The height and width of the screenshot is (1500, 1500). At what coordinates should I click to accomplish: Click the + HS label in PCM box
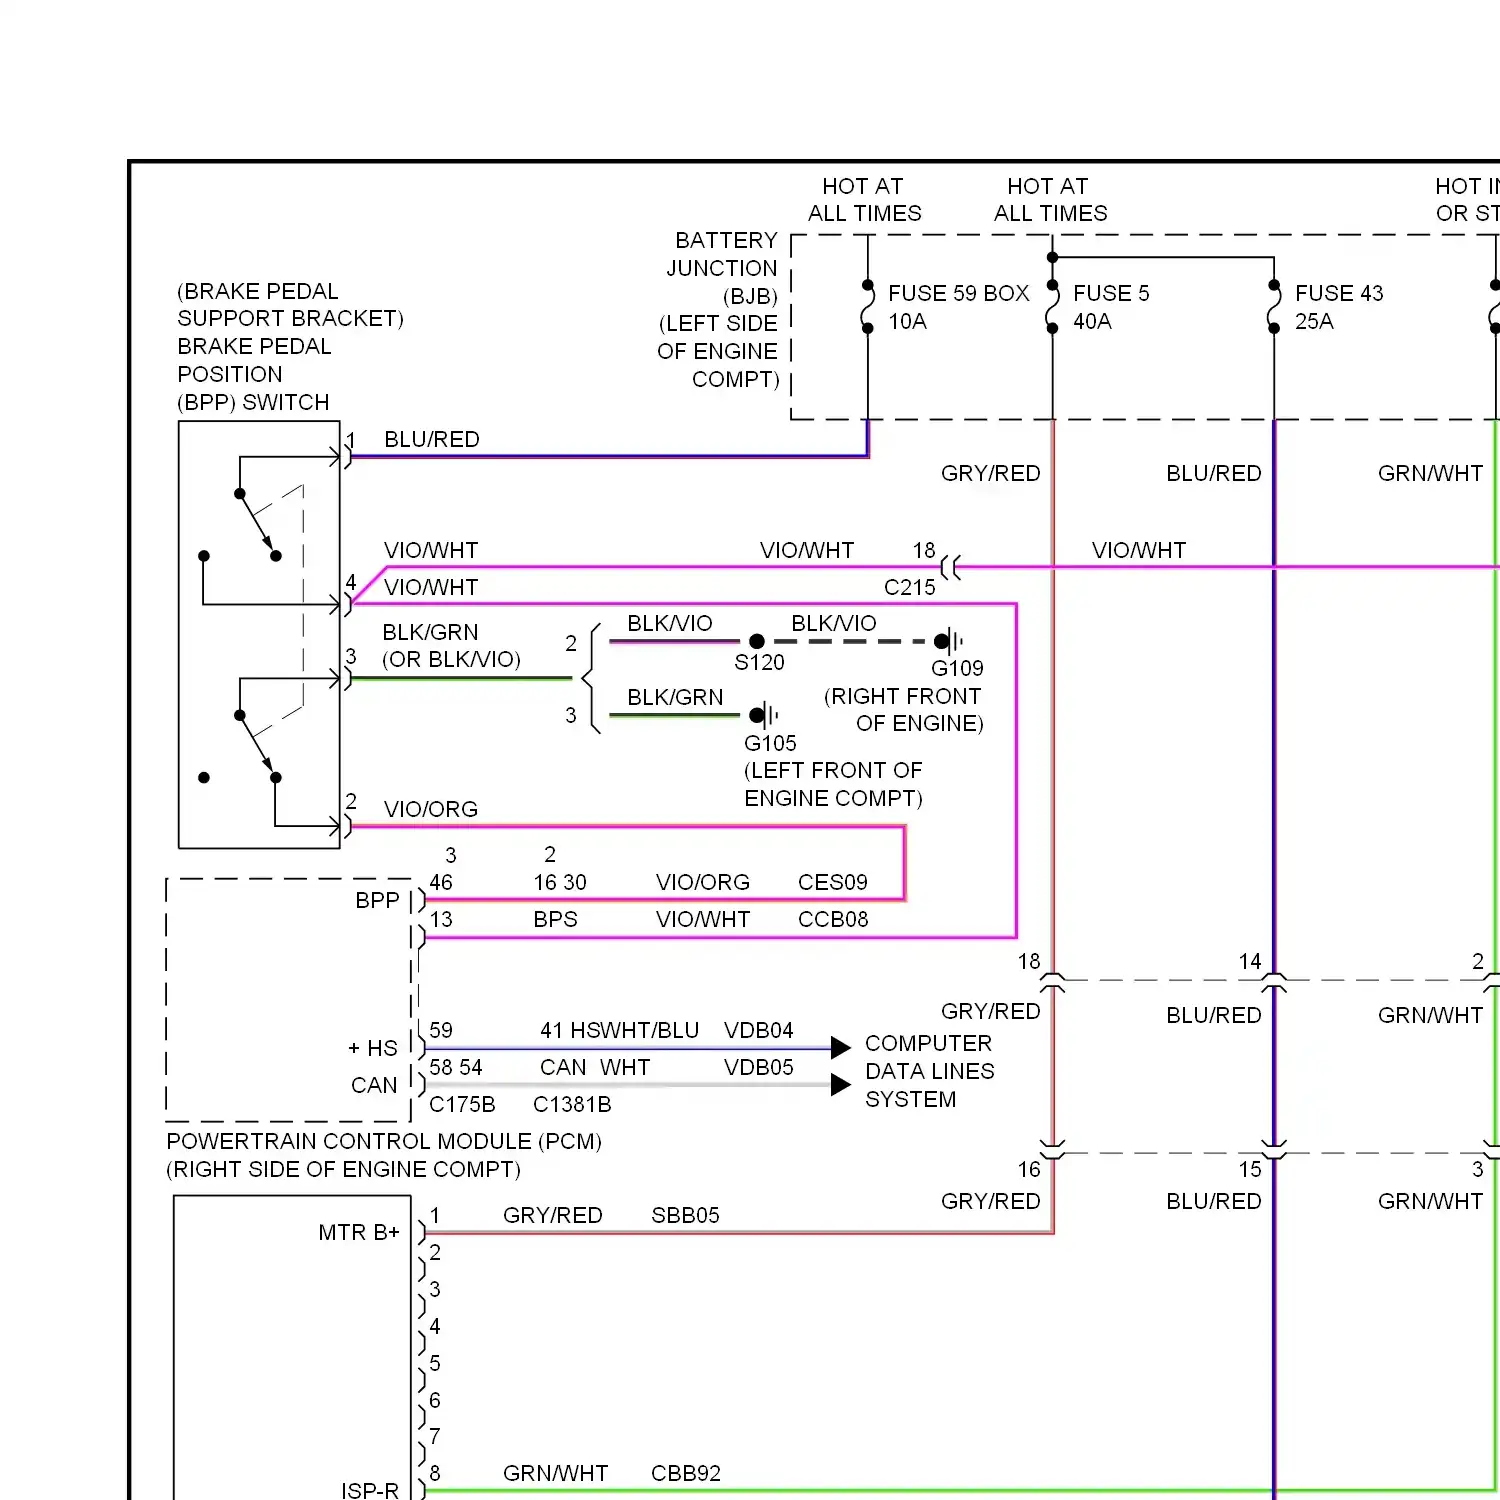point(373,1048)
